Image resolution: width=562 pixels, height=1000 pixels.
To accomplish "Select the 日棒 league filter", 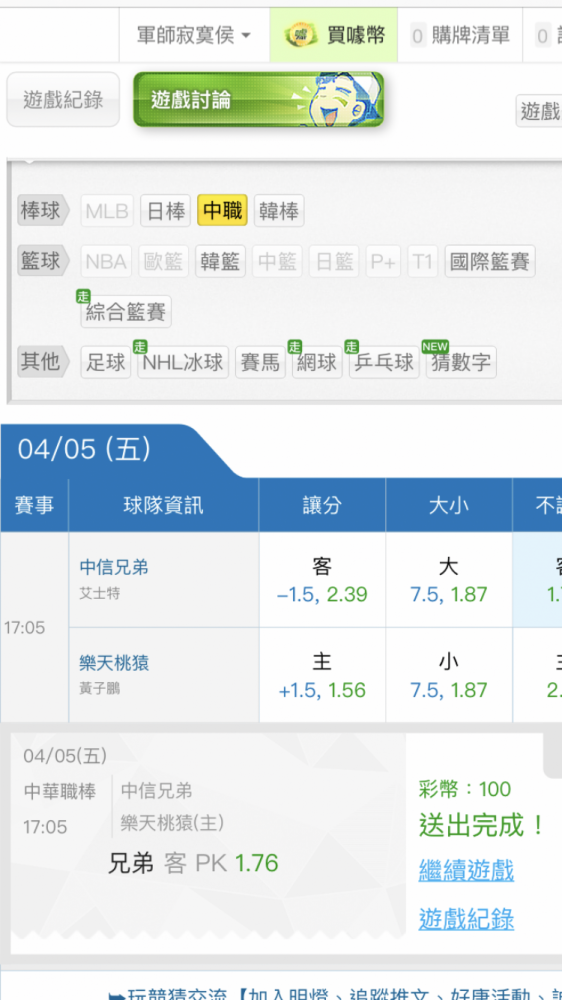I will click(166, 210).
